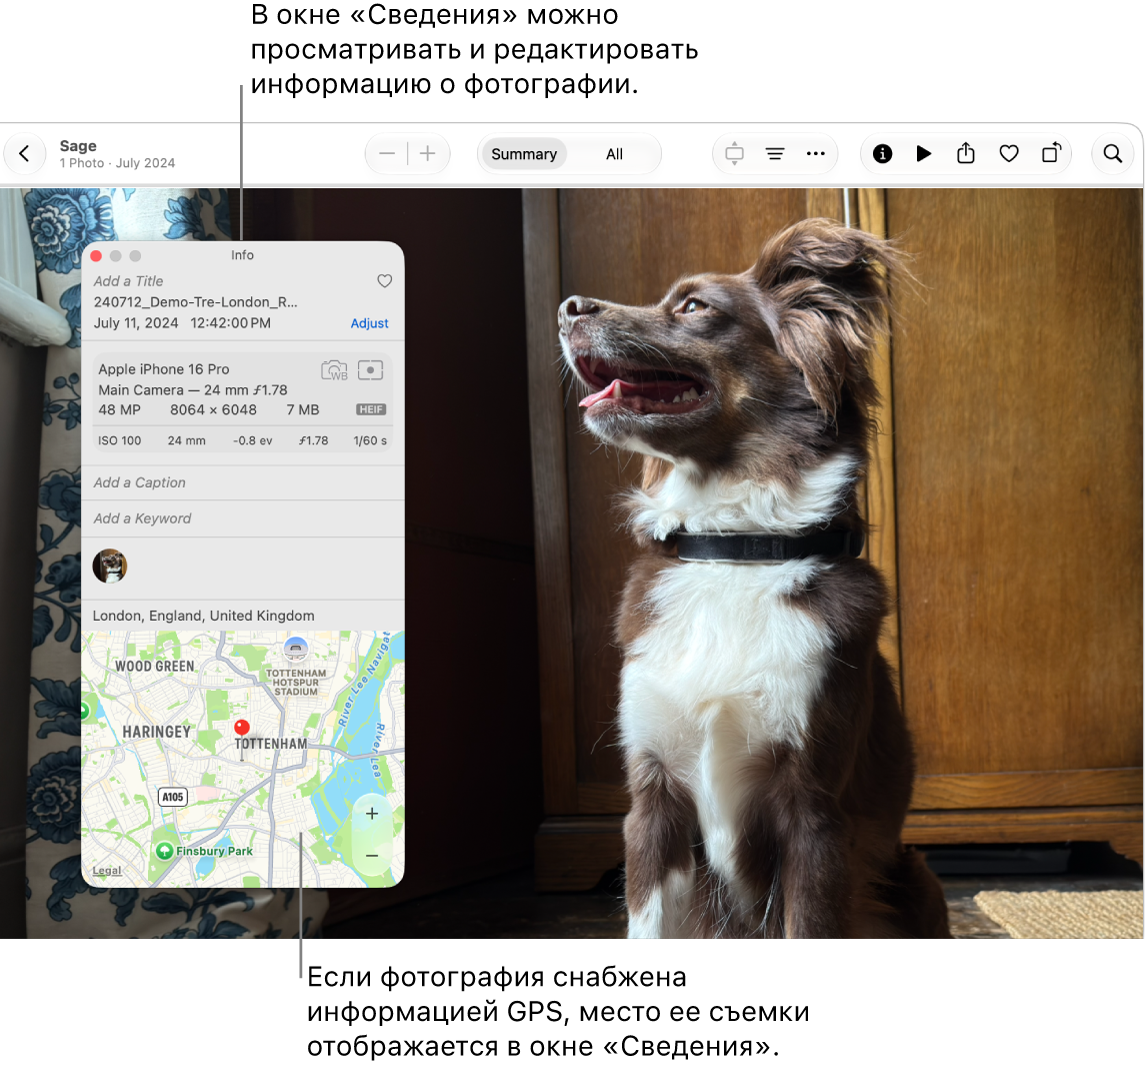1146x1067 pixels.
Task: Favorite photo using toolbar heart icon
Action: [1009, 153]
